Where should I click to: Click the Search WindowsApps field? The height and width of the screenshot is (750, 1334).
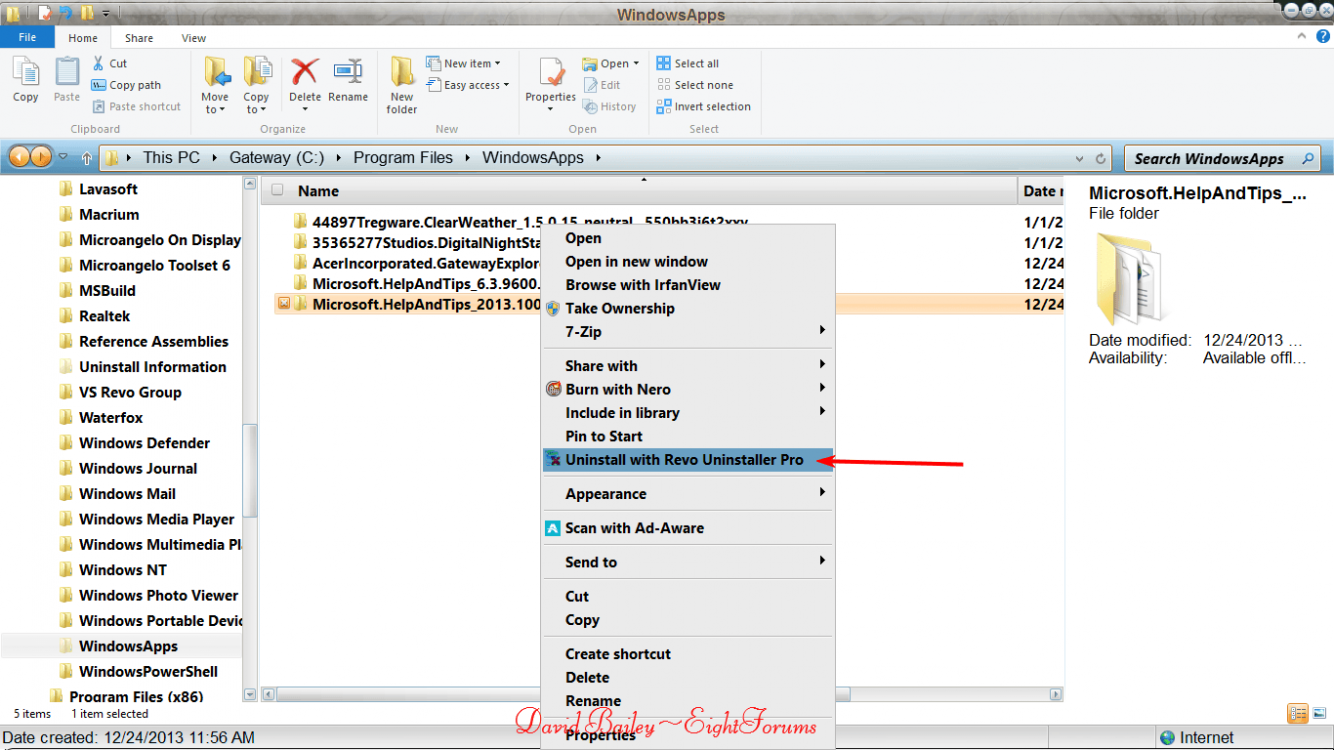point(1222,158)
